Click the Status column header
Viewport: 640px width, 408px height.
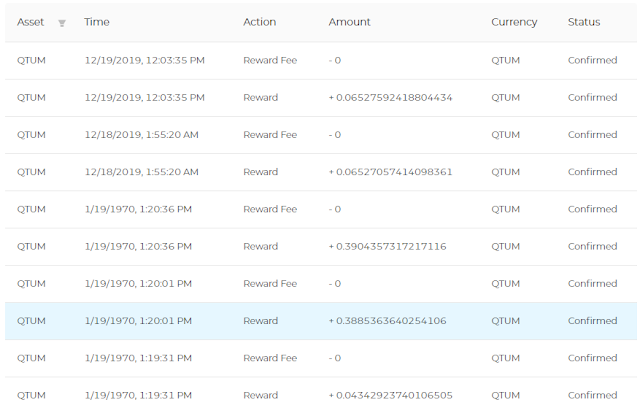pos(584,22)
